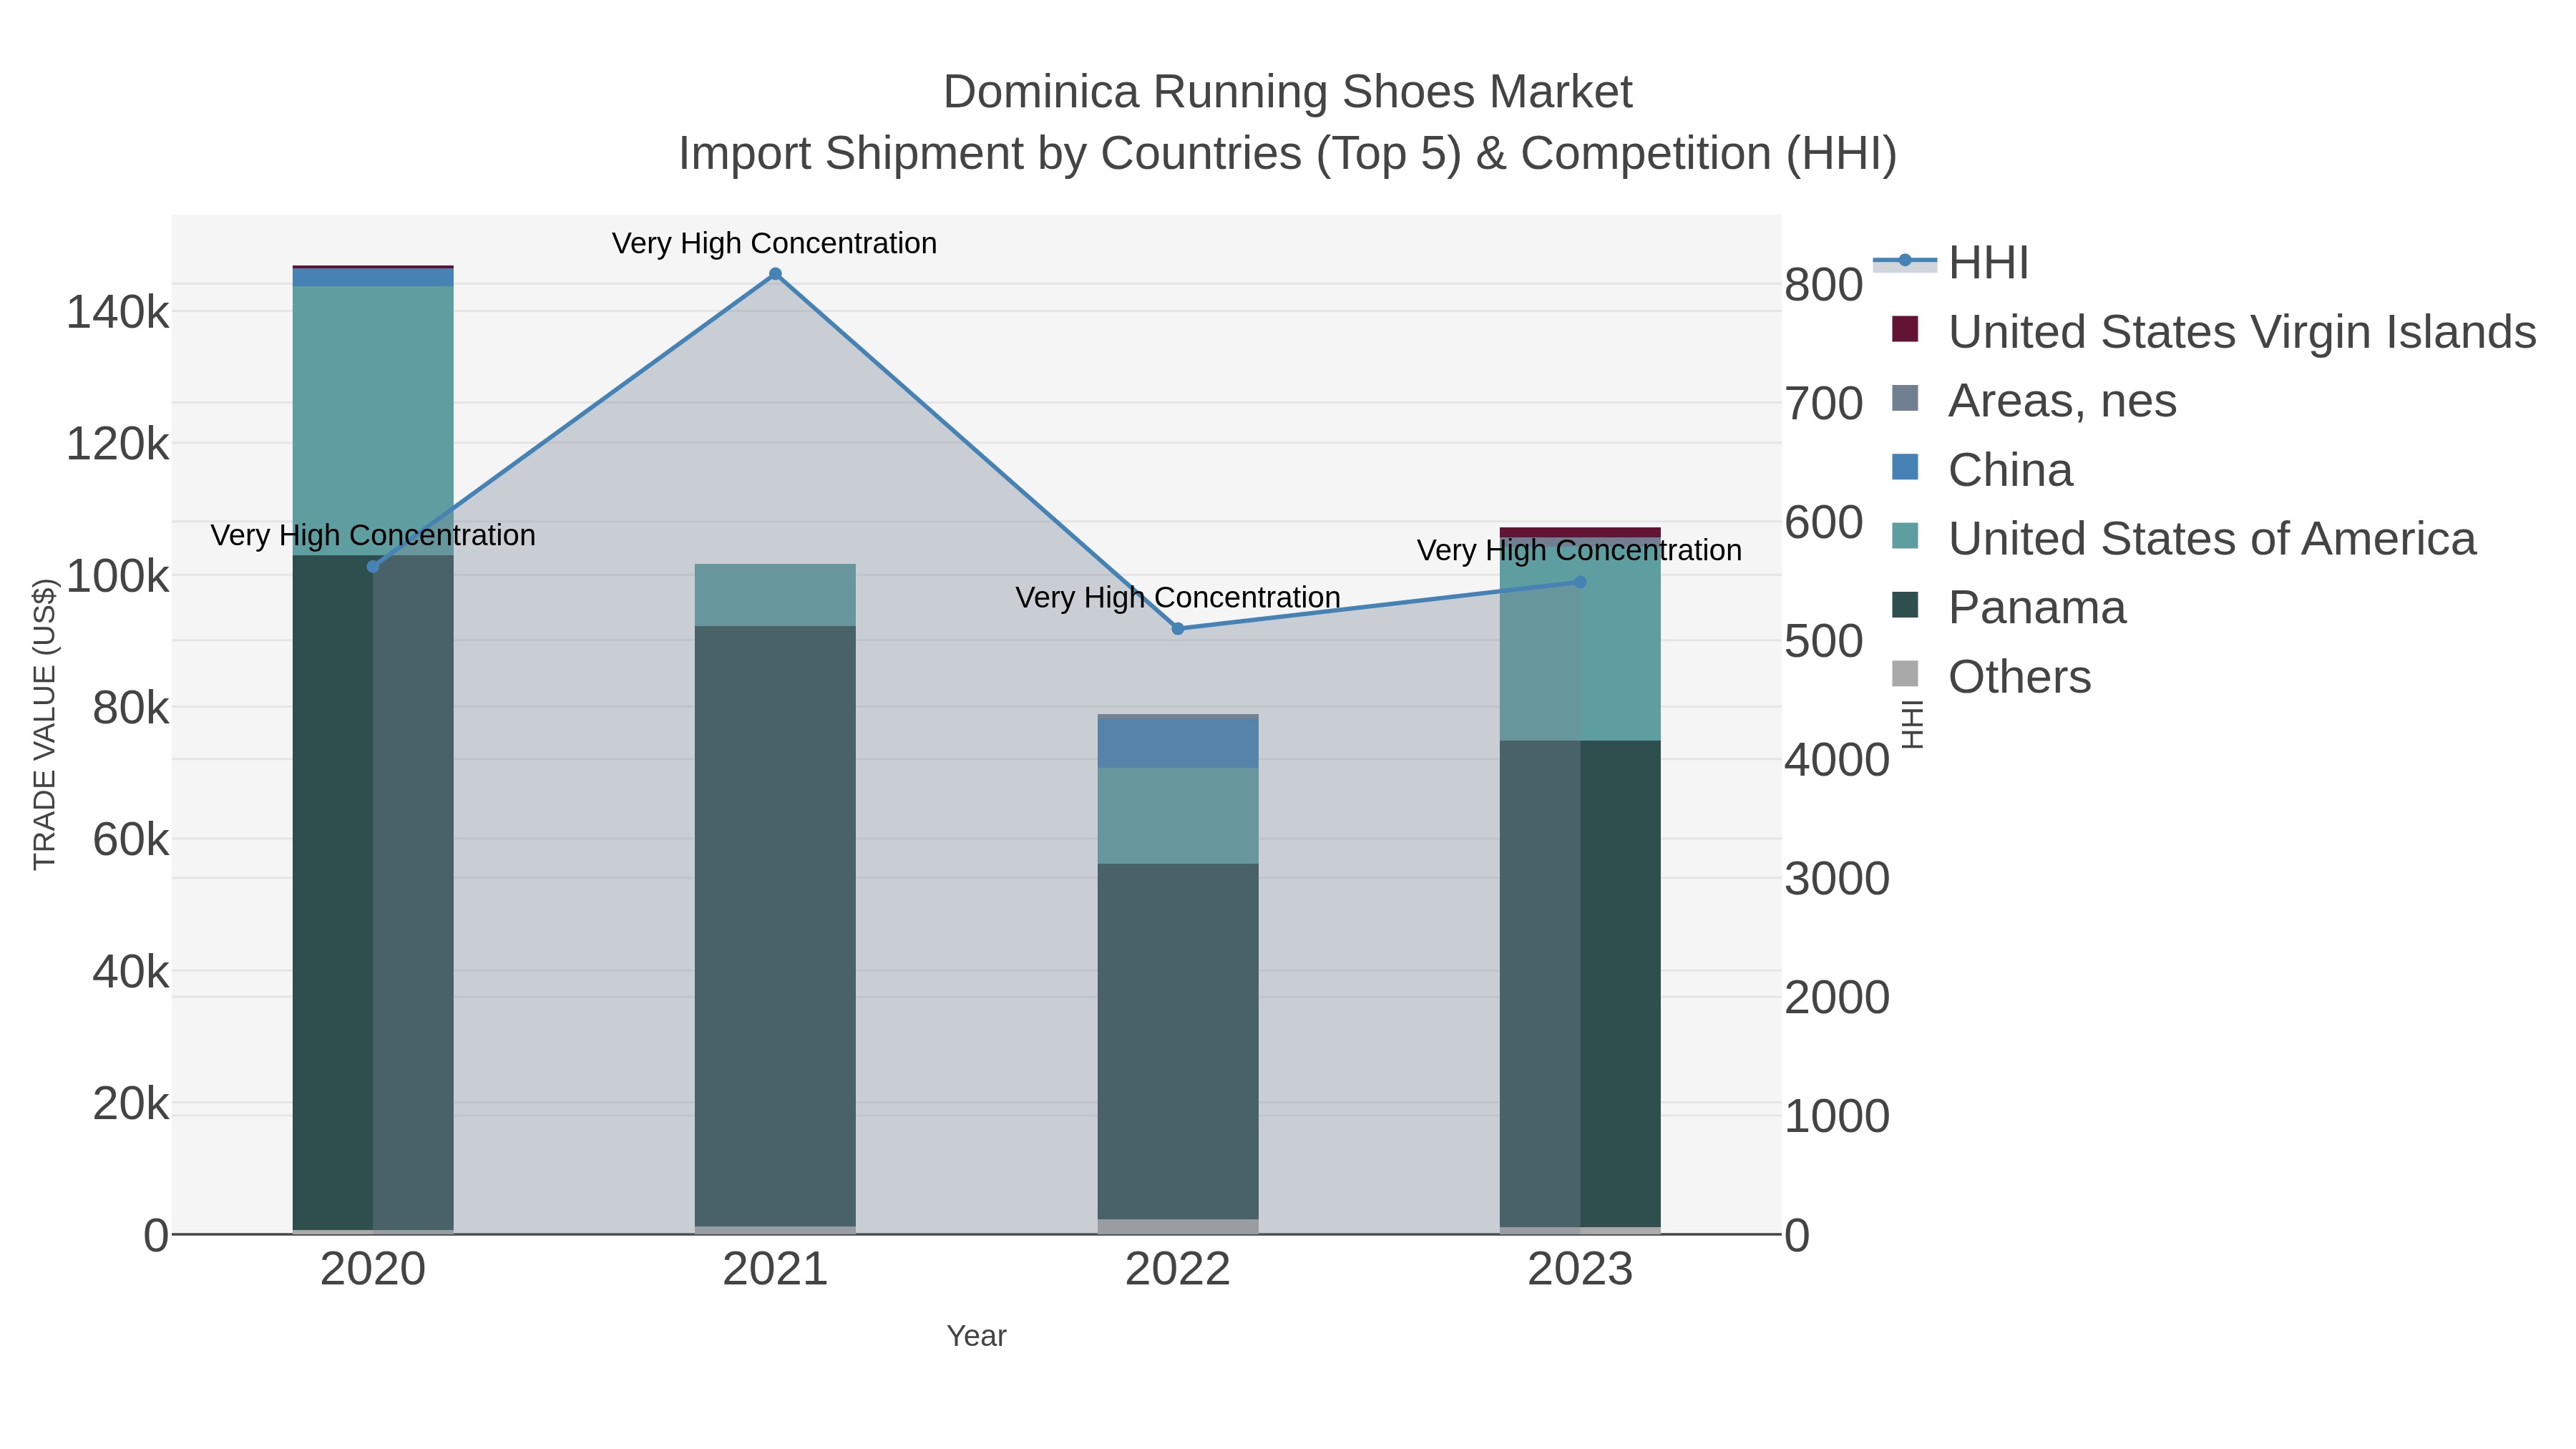2576x1449 pixels.
Task: Select the 2020 HHI data point
Action: point(373,567)
